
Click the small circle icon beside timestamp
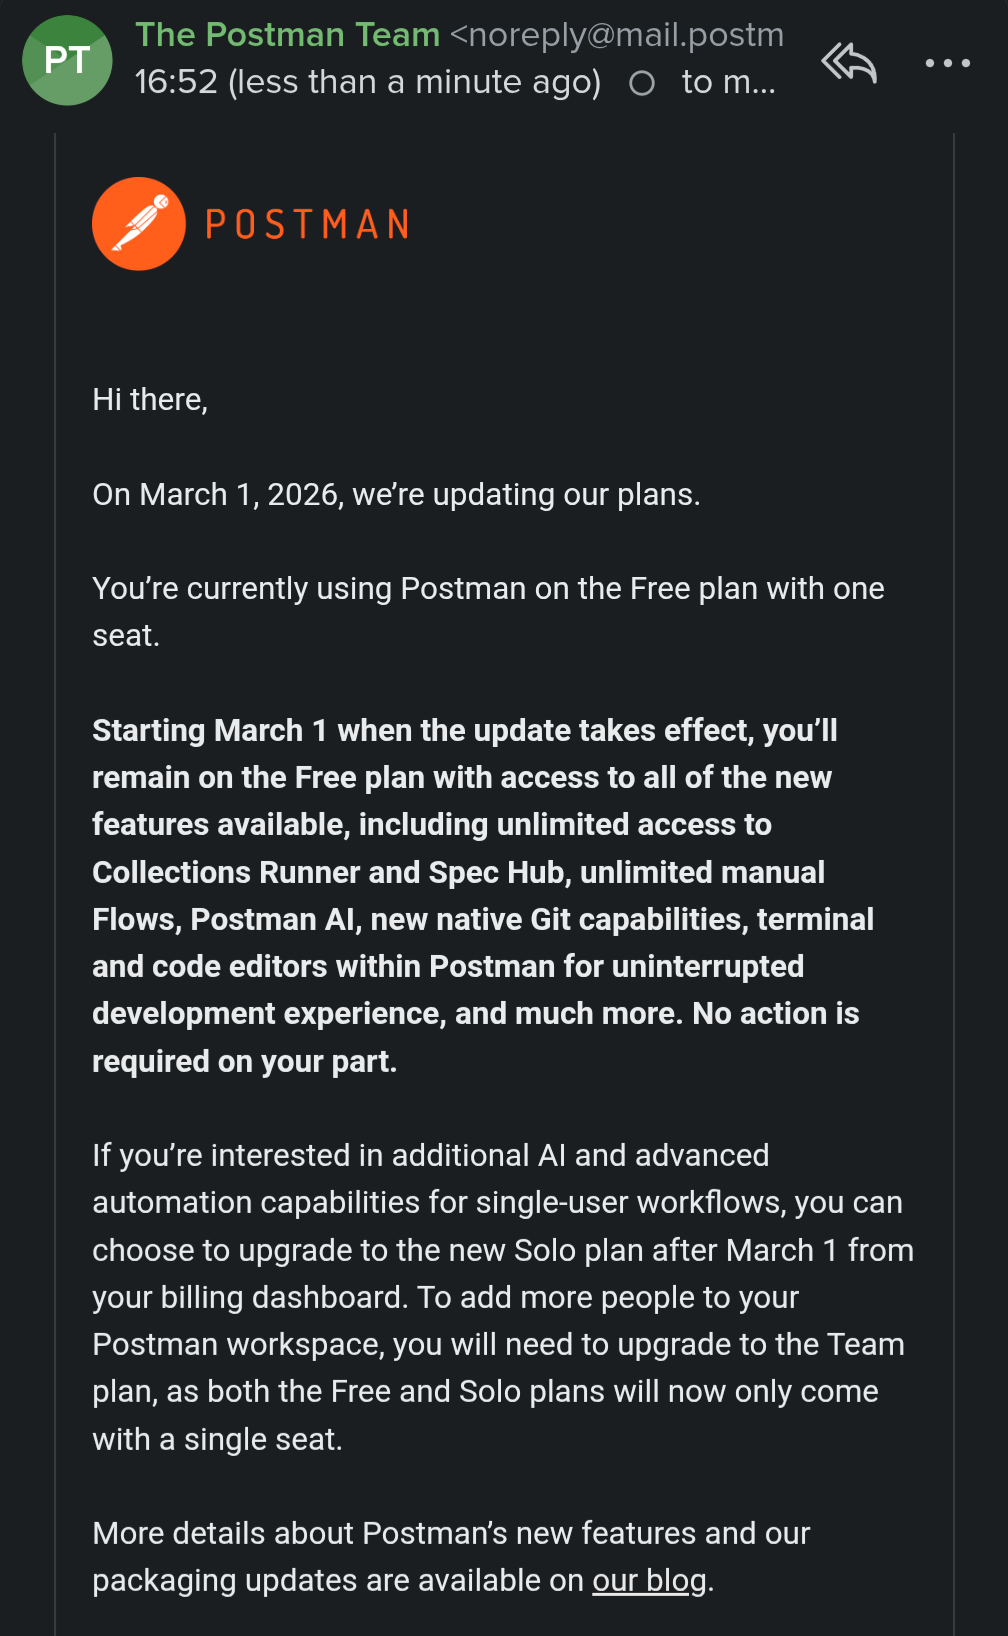pyautogui.click(x=642, y=83)
